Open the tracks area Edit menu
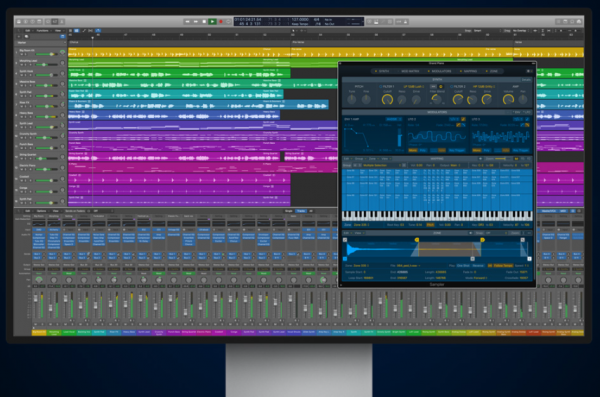 pos(28,31)
